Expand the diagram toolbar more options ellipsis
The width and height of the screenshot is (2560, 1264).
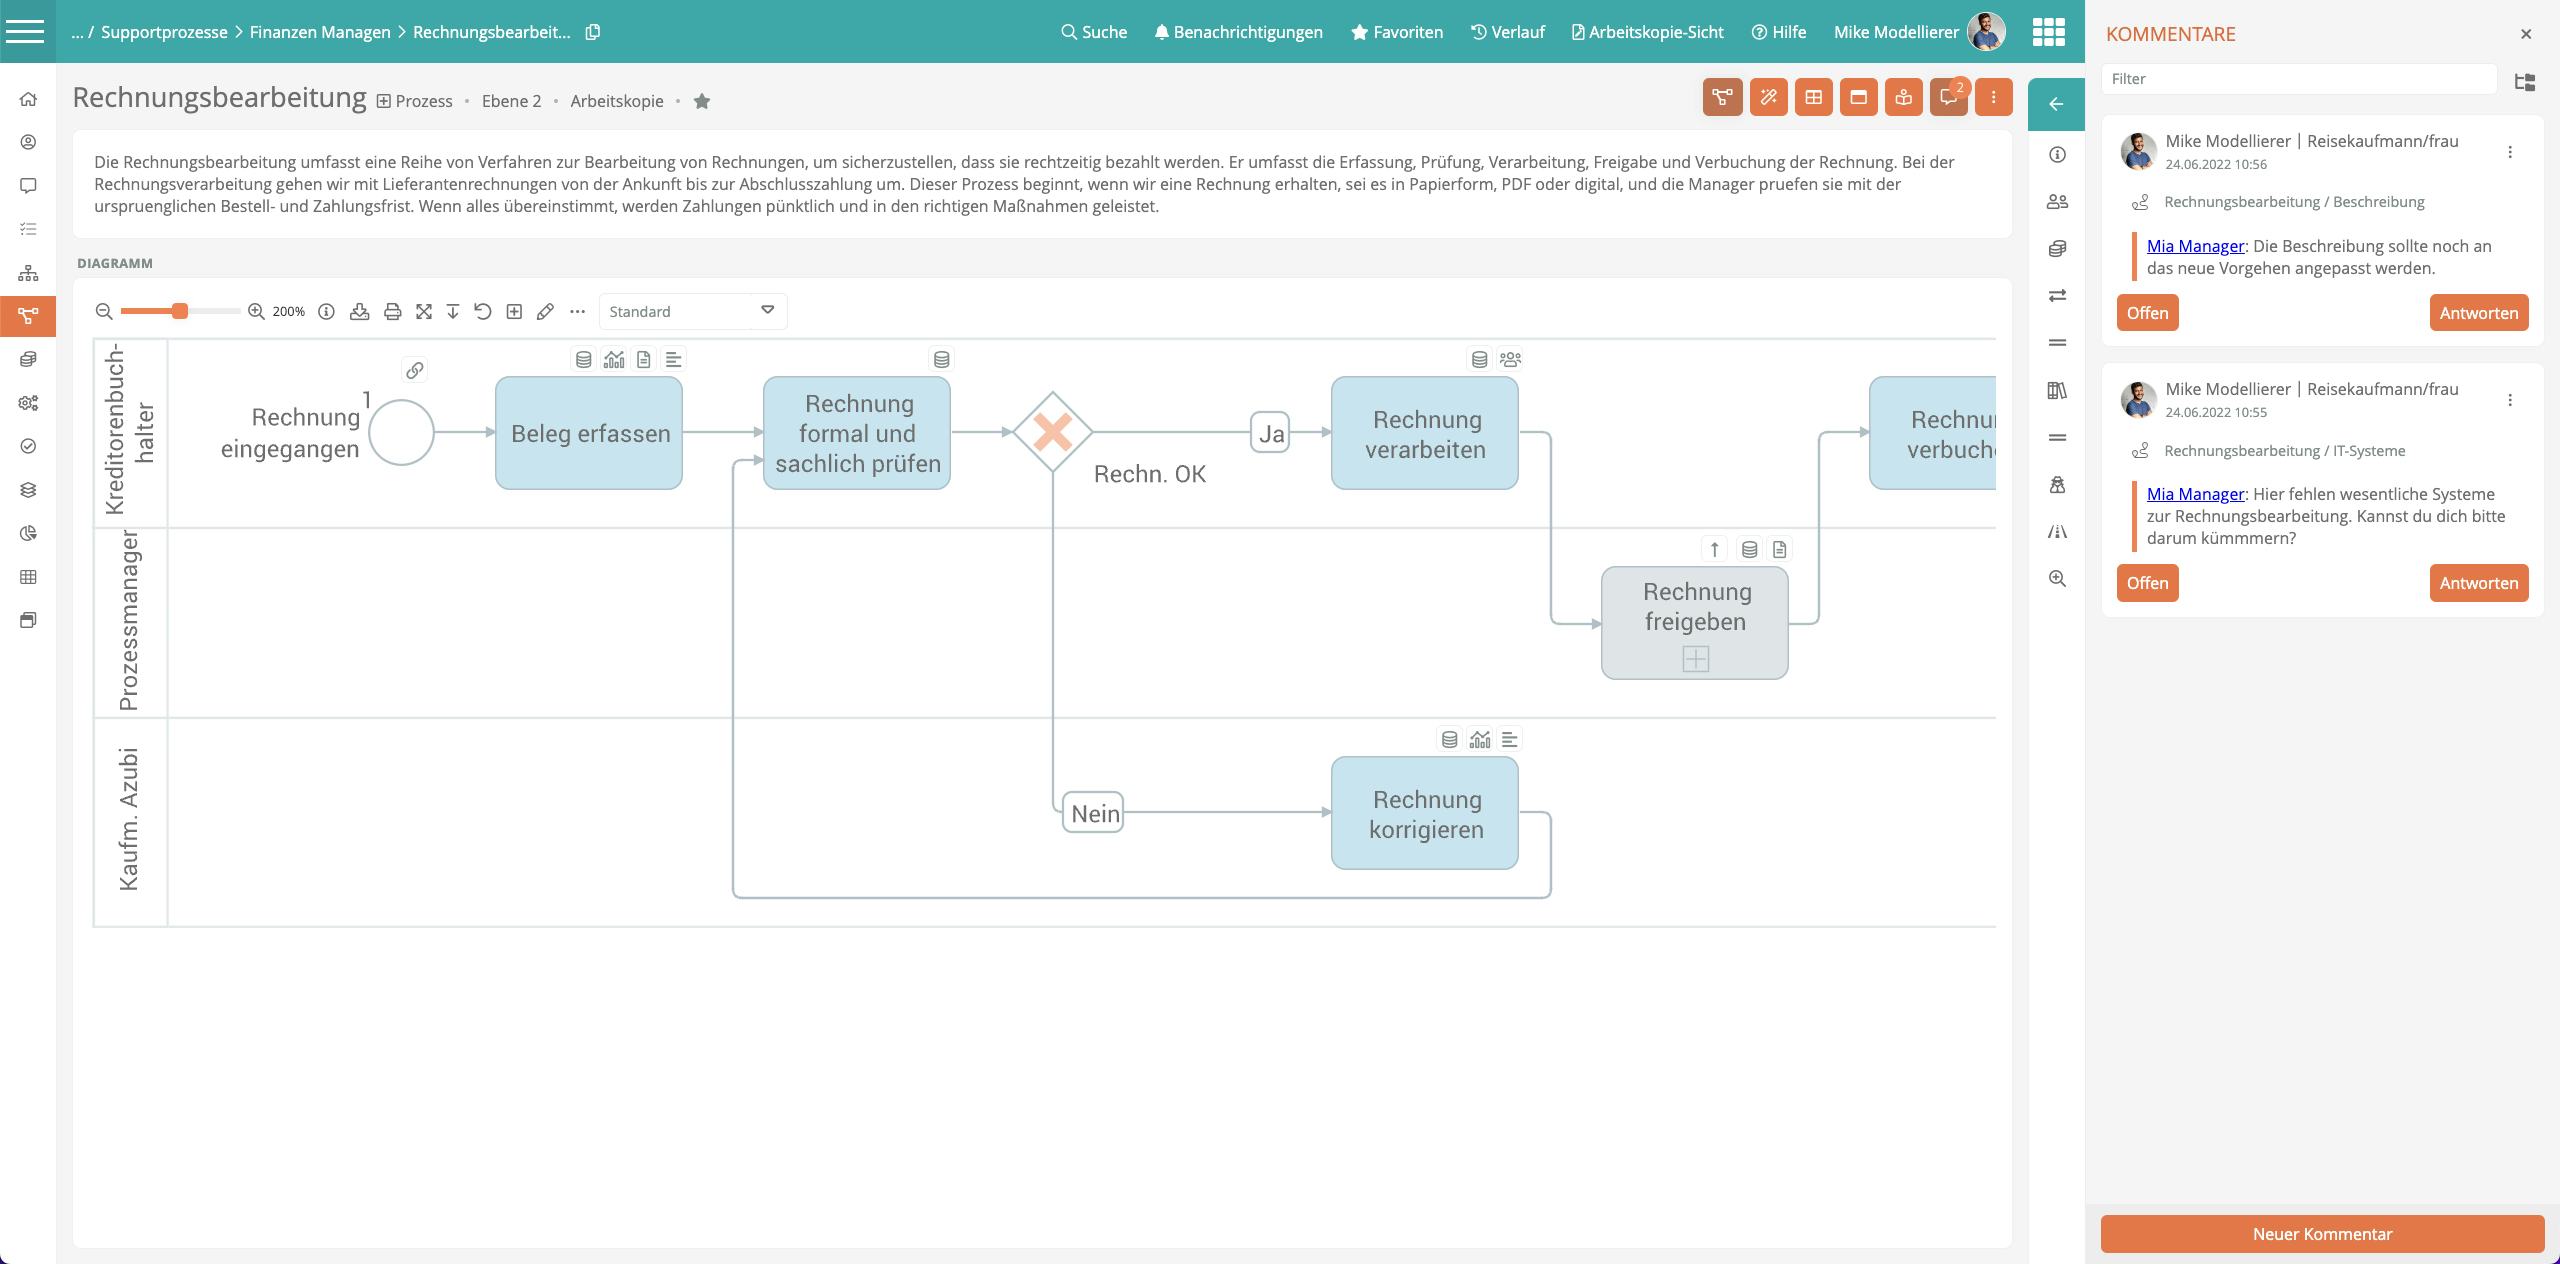click(x=577, y=312)
